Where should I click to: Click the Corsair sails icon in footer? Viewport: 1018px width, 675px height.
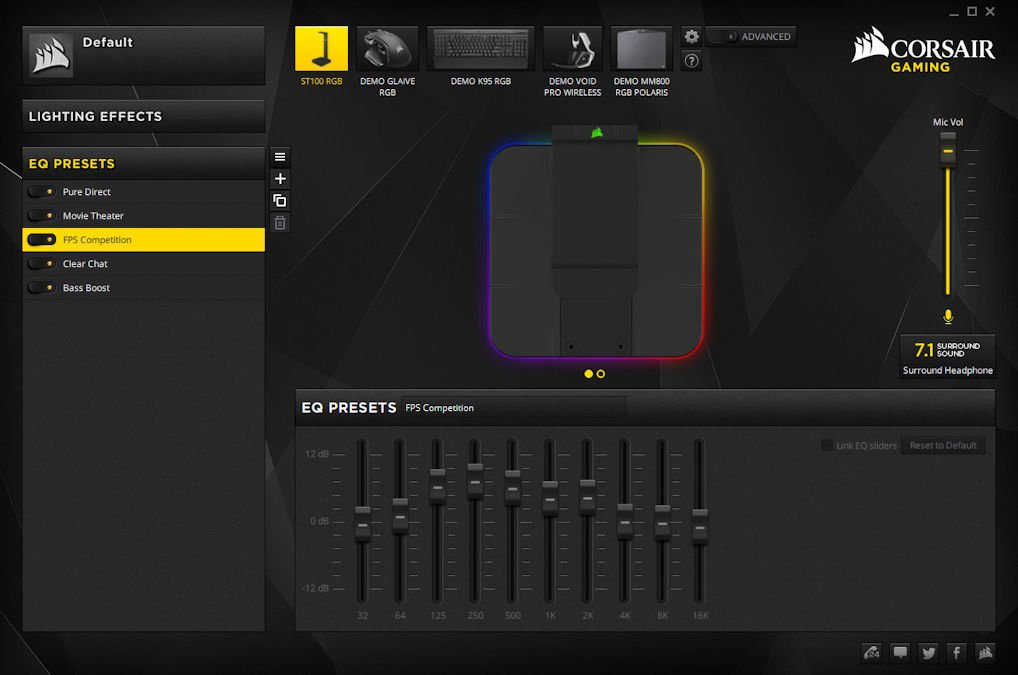(985, 652)
